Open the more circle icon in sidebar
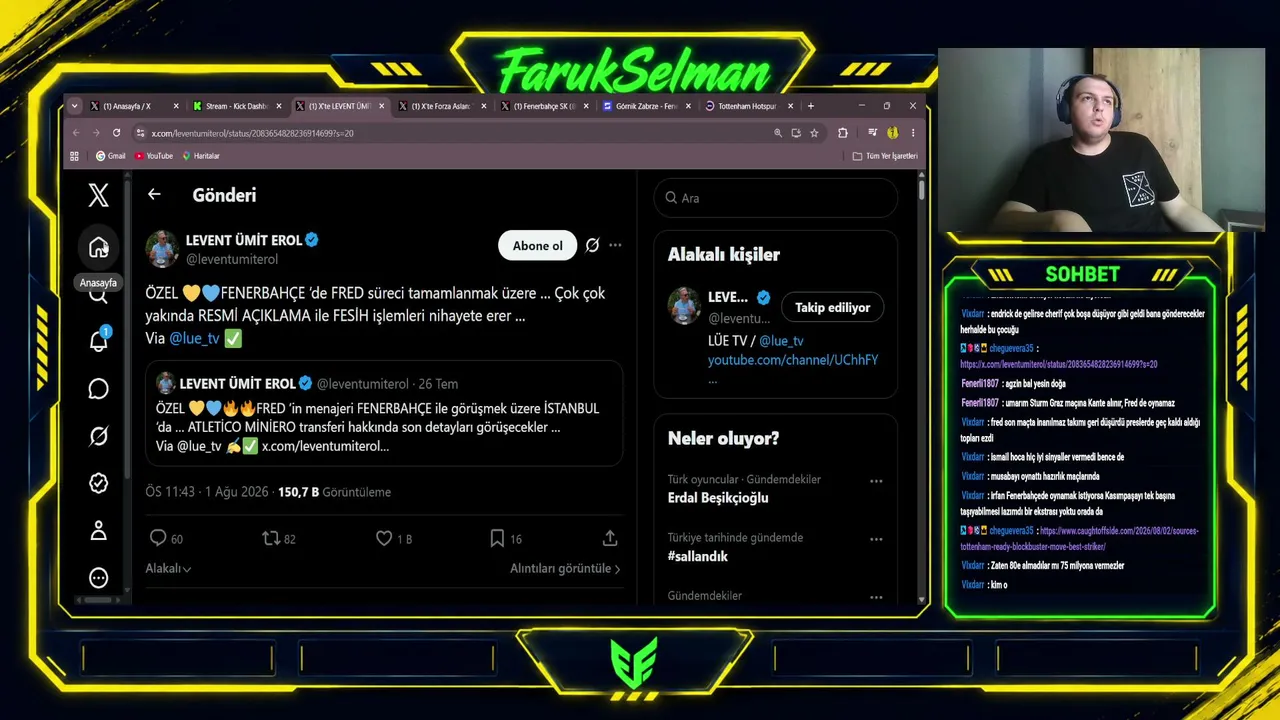Image resolution: width=1280 pixels, height=720 pixels. [x=98, y=578]
